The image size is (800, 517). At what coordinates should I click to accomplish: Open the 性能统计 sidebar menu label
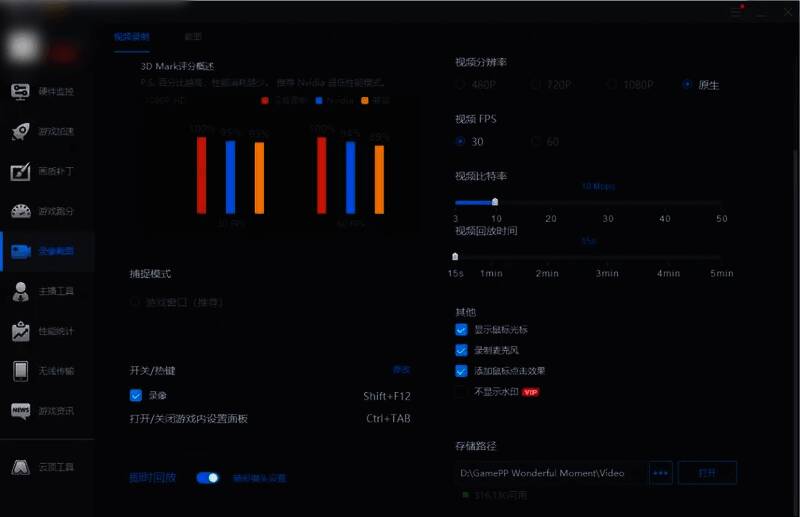coord(56,331)
